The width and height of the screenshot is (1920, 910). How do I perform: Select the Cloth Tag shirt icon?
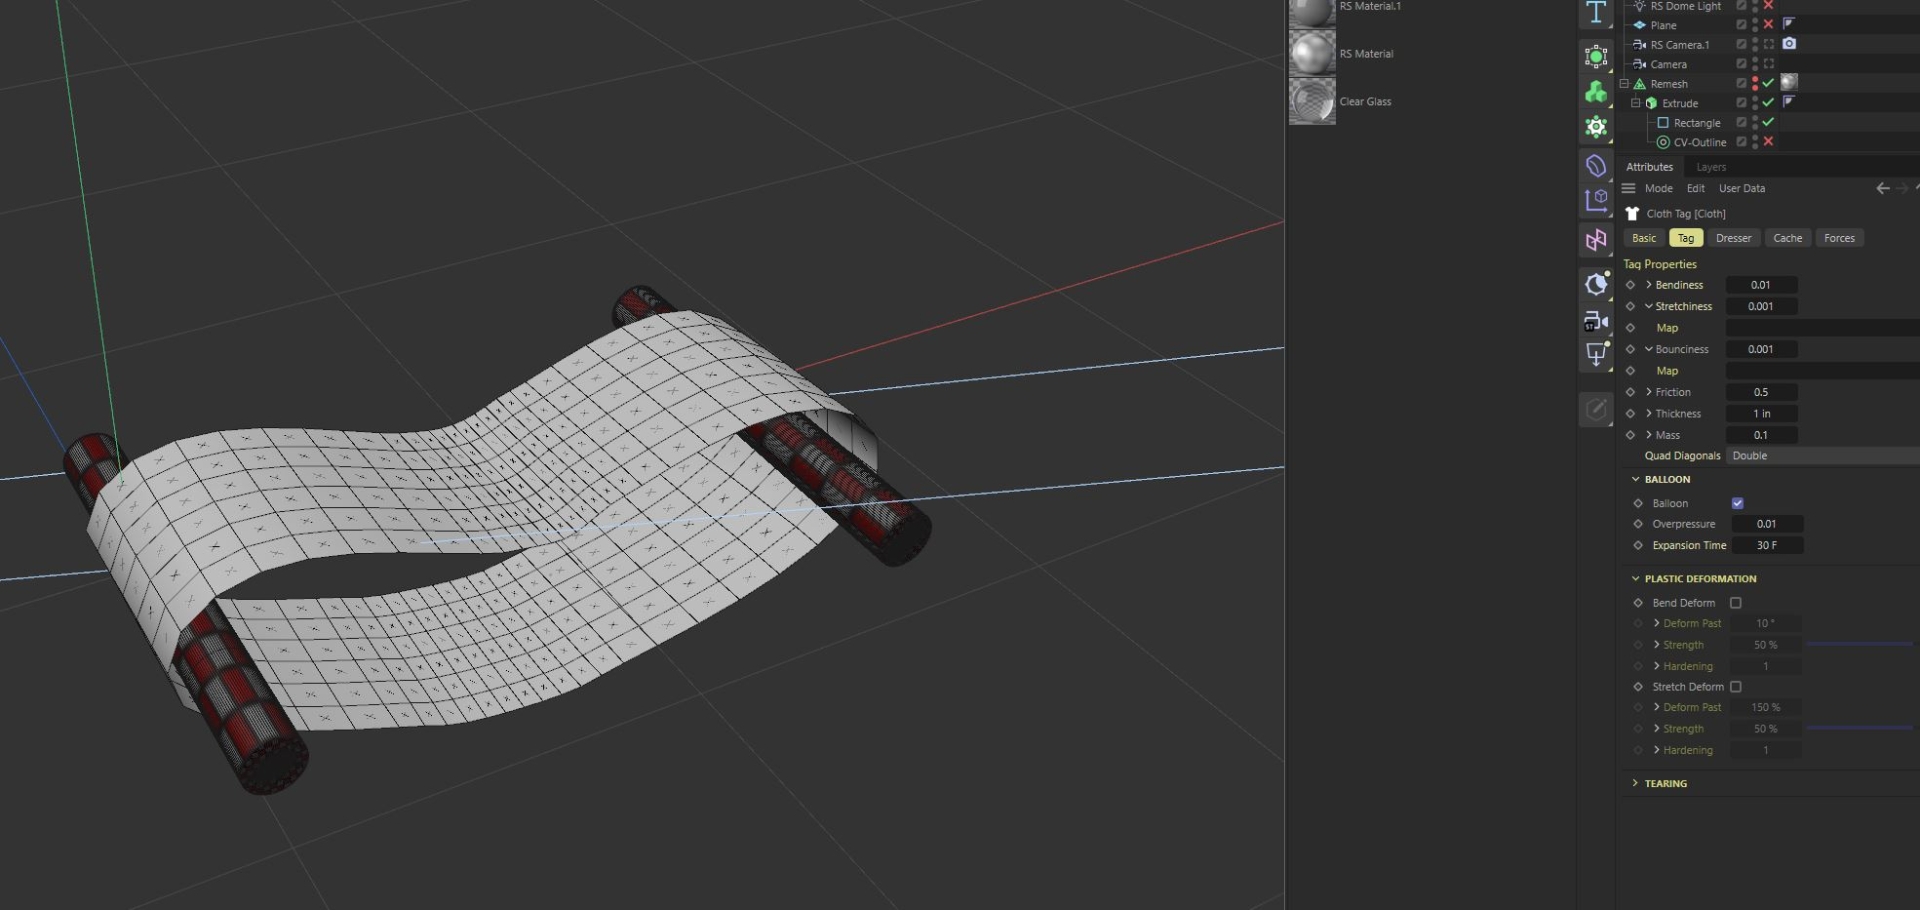point(1632,213)
